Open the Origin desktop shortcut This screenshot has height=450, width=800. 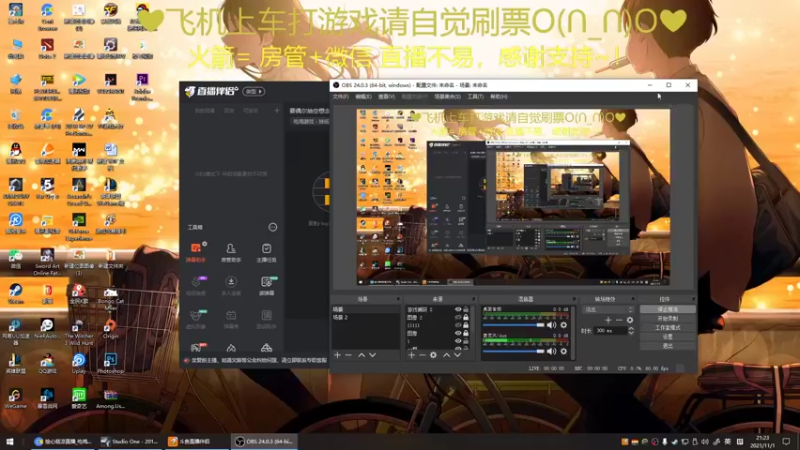click(x=110, y=329)
